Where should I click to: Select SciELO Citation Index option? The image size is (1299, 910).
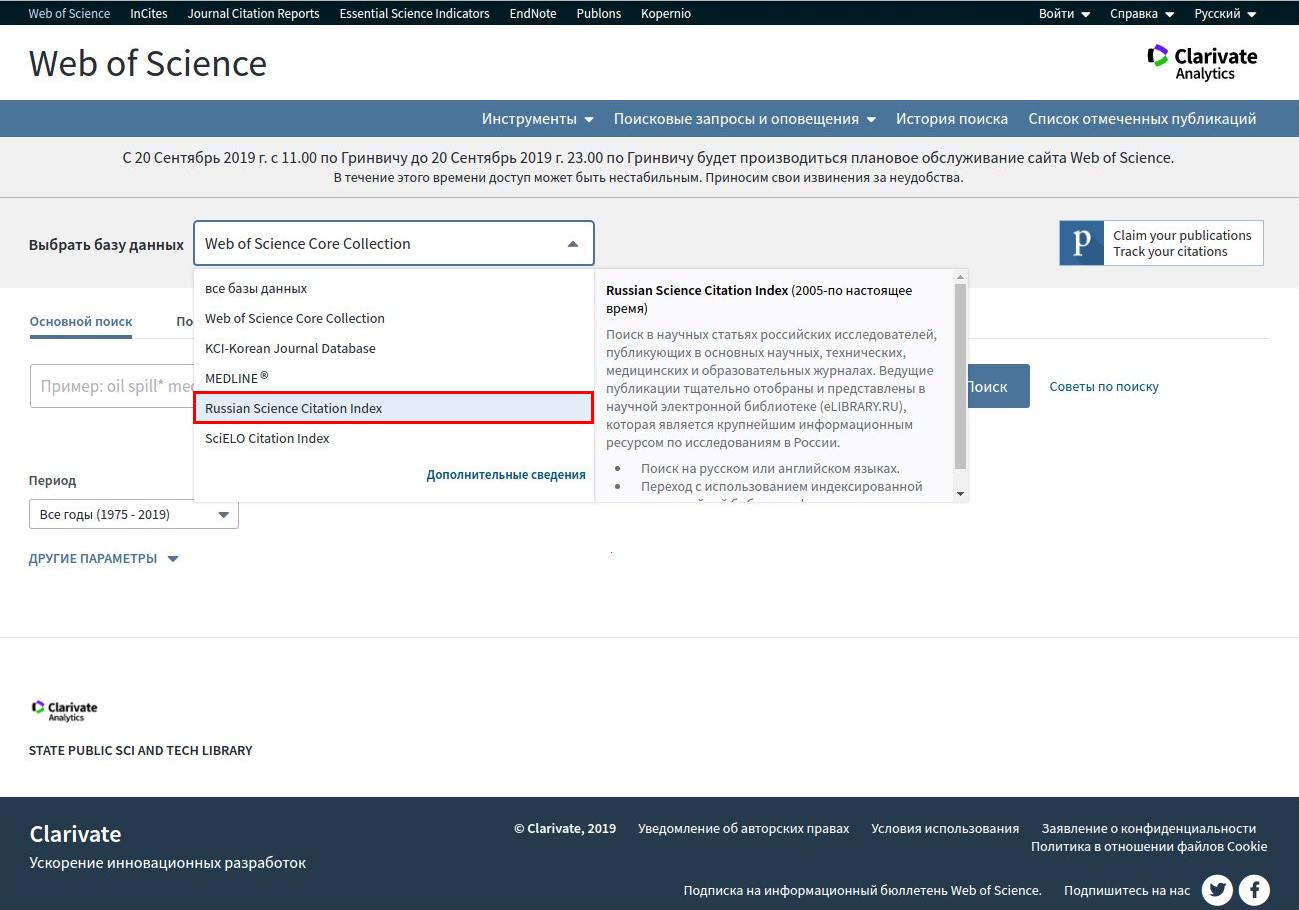point(267,438)
